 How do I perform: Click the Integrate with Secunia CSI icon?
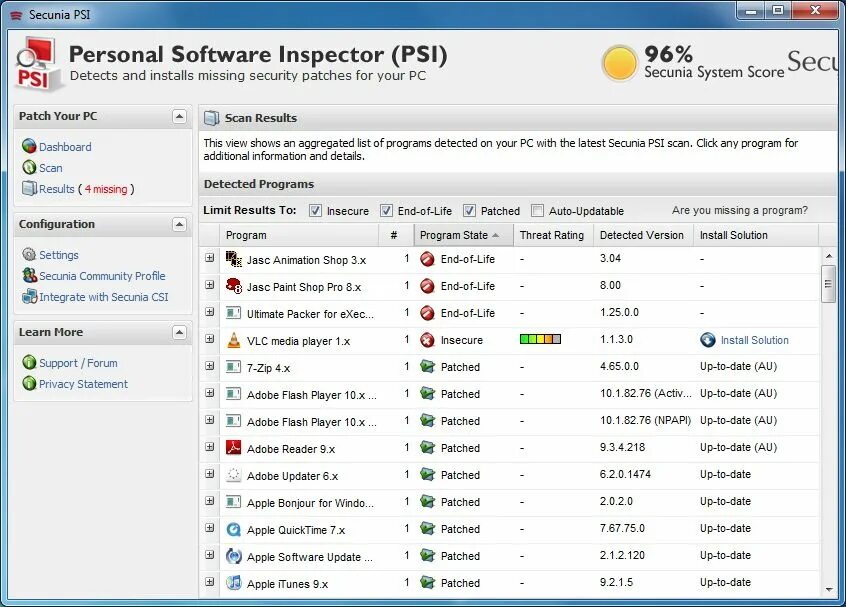pyautogui.click(x=29, y=296)
